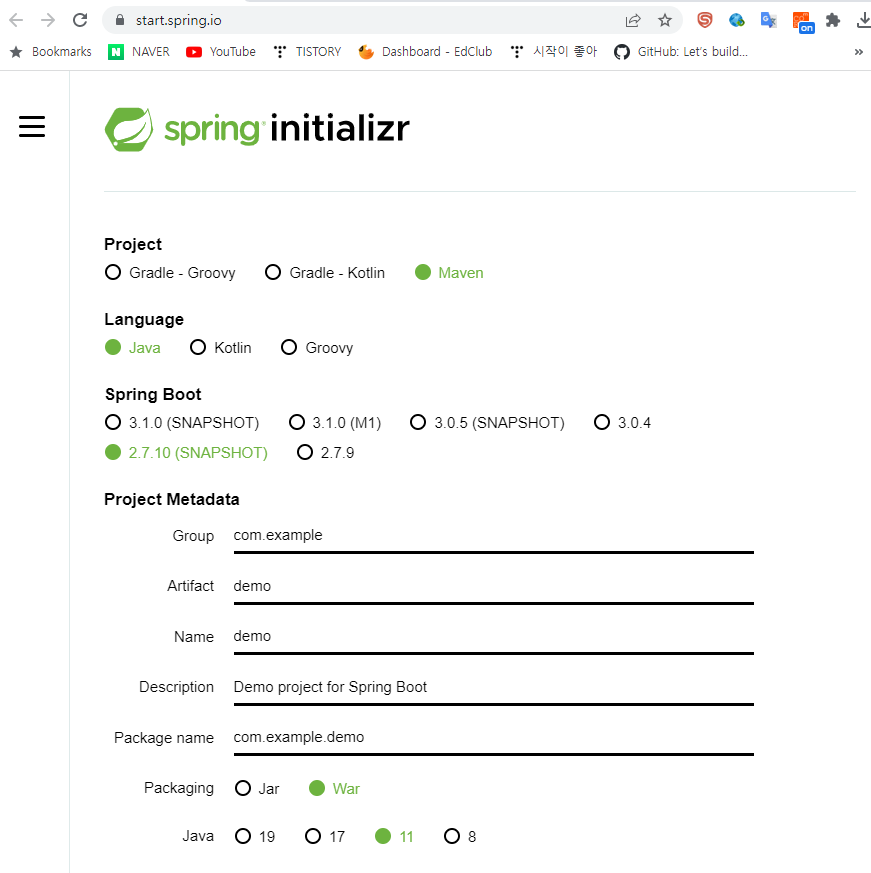The image size is (871, 873).
Task: Click the globe extension icon
Action: coord(737,21)
